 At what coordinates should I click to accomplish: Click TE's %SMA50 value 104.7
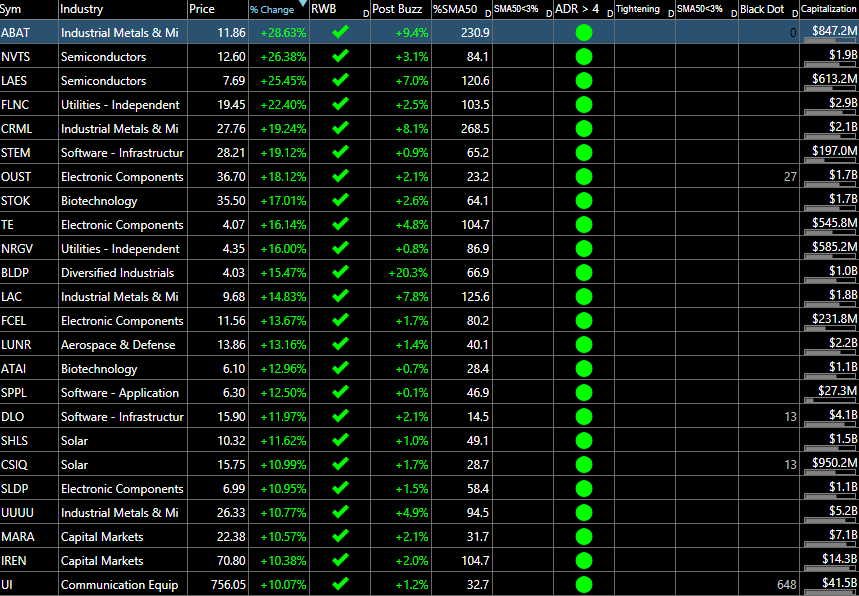(x=475, y=225)
